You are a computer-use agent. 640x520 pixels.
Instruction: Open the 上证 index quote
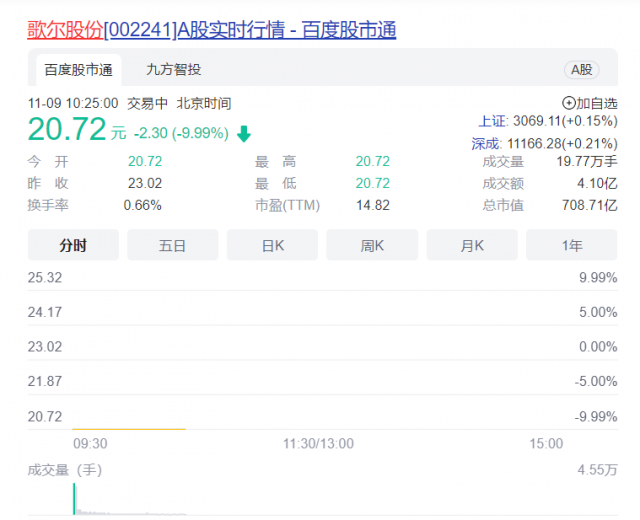(548, 121)
